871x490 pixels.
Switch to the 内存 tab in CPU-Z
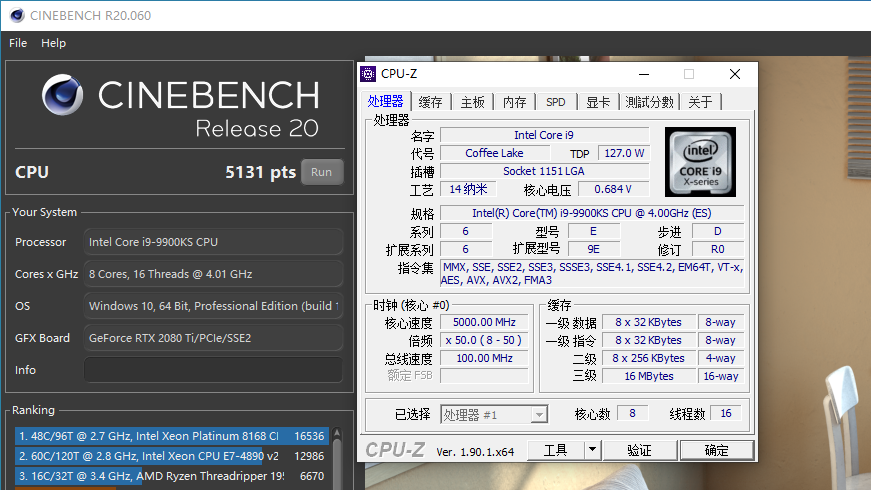coord(514,102)
